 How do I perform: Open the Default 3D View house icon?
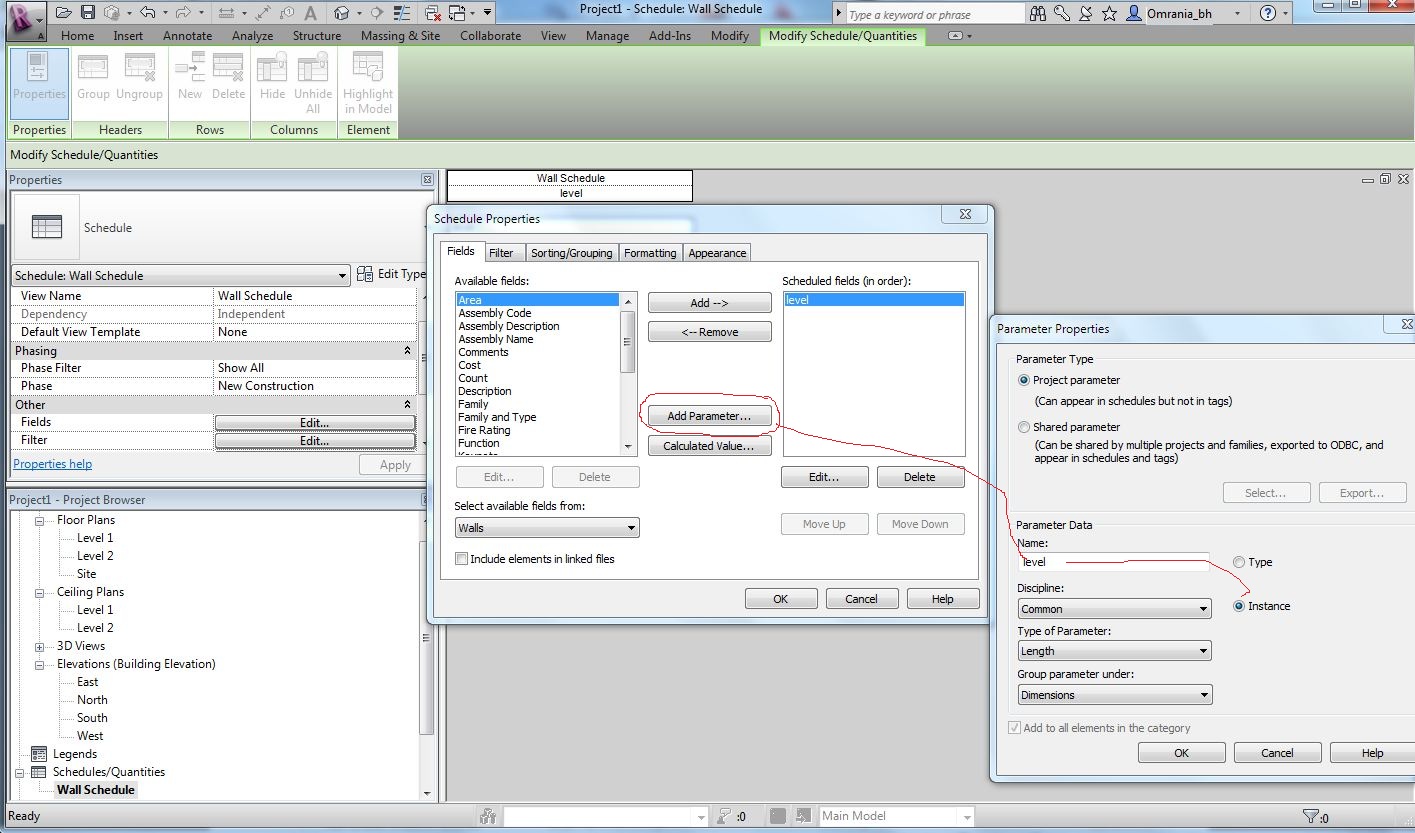[342, 13]
